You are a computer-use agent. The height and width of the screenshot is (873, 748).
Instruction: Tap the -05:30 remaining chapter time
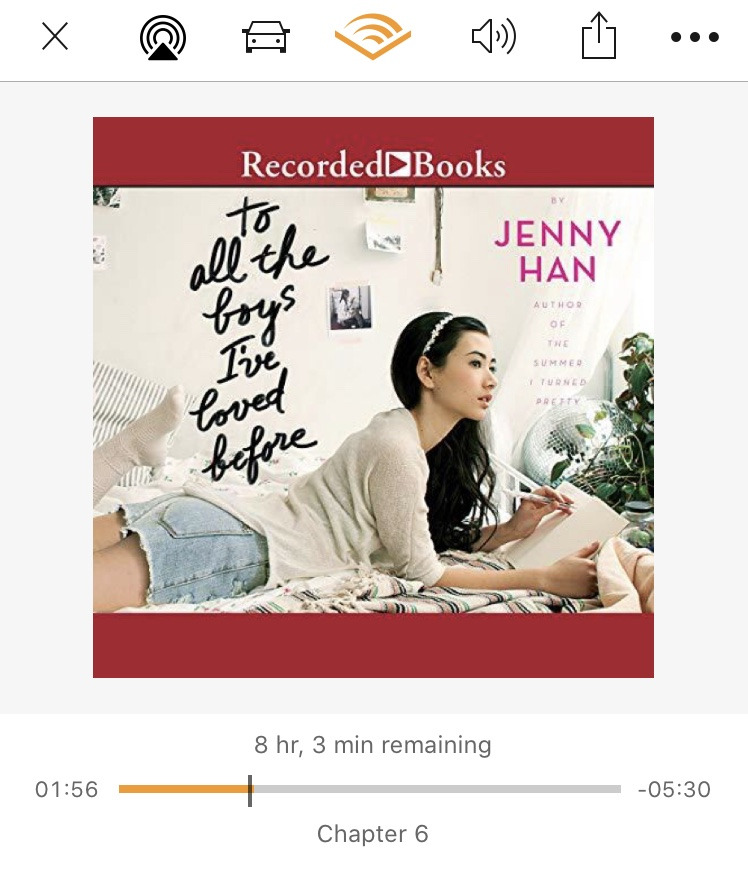point(674,789)
